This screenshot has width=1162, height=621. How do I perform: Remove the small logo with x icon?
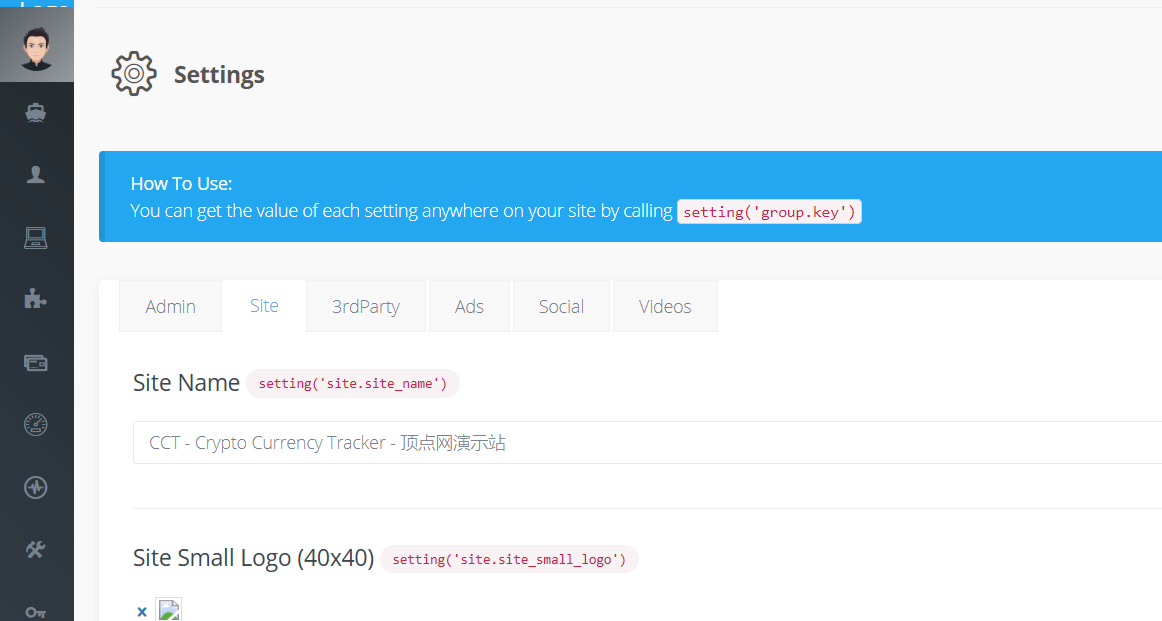coord(142,611)
